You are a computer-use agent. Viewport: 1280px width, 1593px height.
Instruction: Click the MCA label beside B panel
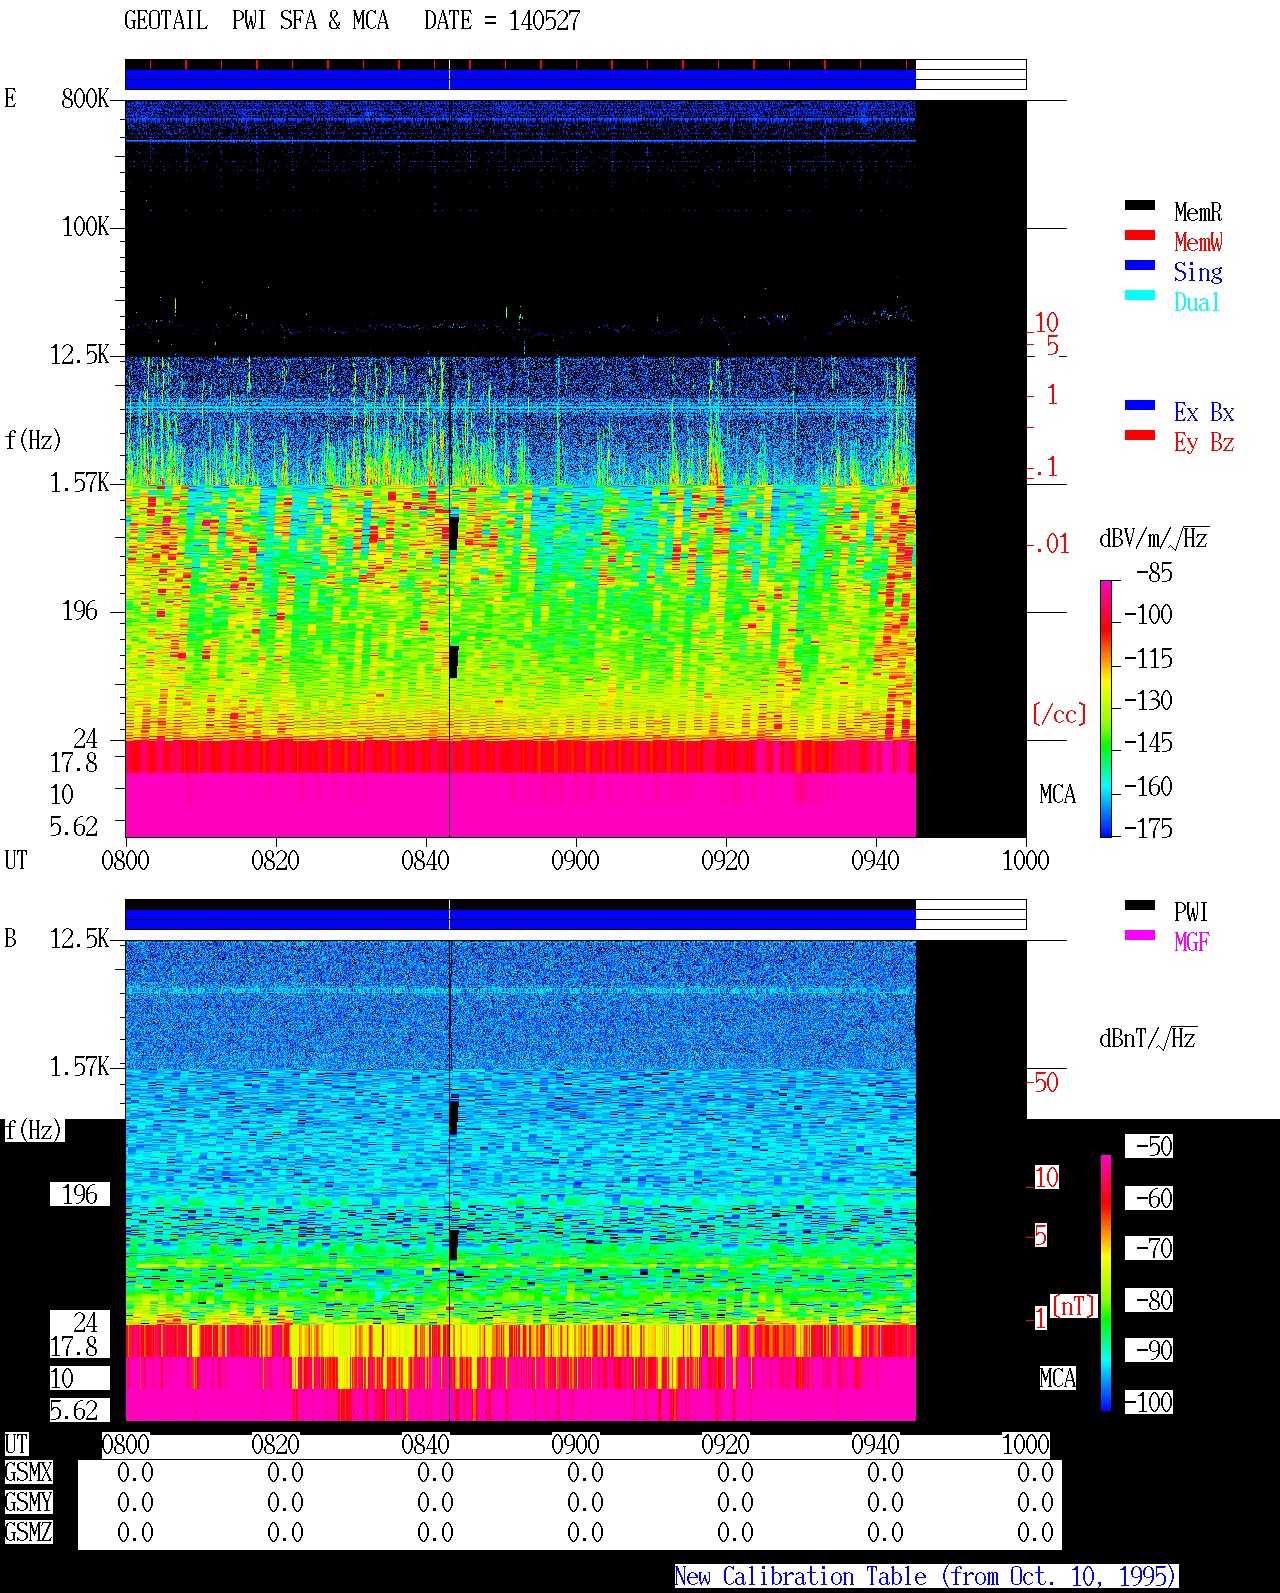point(1057,1378)
